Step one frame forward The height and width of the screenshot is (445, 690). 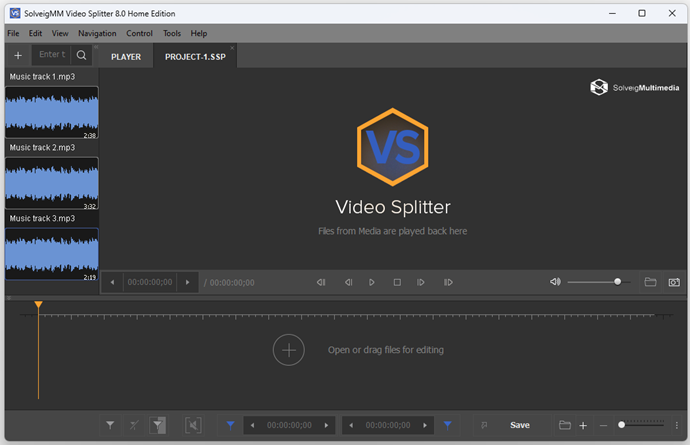click(x=421, y=282)
